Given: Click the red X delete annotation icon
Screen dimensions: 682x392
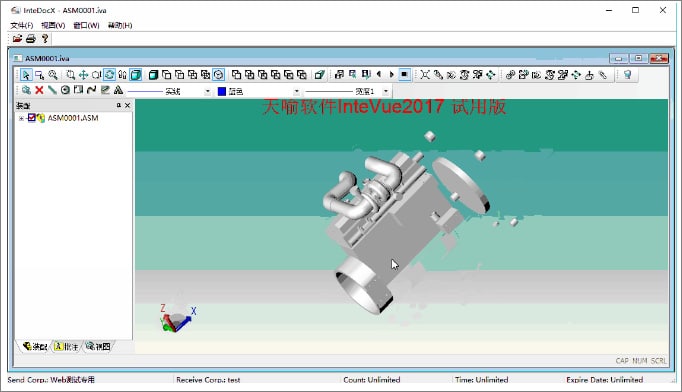Looking at the screenshot, I should (39, 90).
